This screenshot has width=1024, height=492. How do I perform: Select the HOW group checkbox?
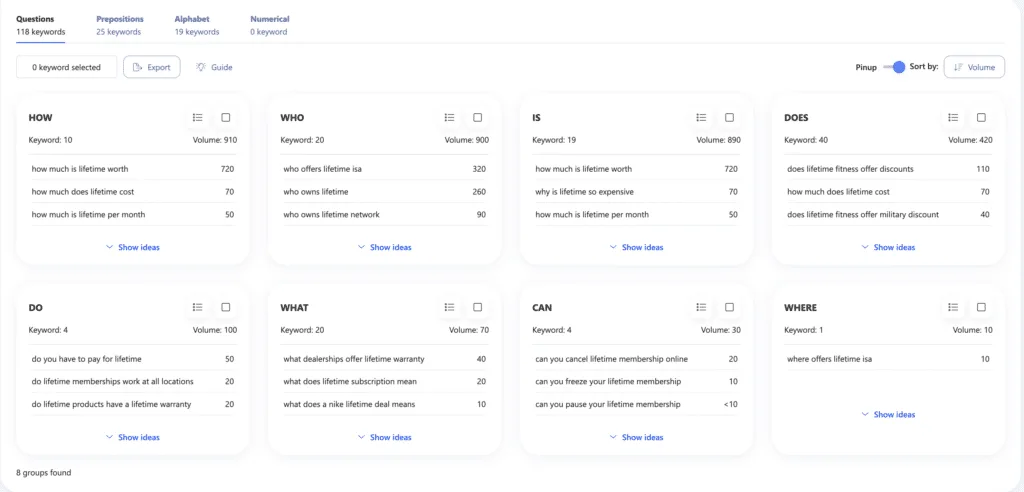[226, 118]
